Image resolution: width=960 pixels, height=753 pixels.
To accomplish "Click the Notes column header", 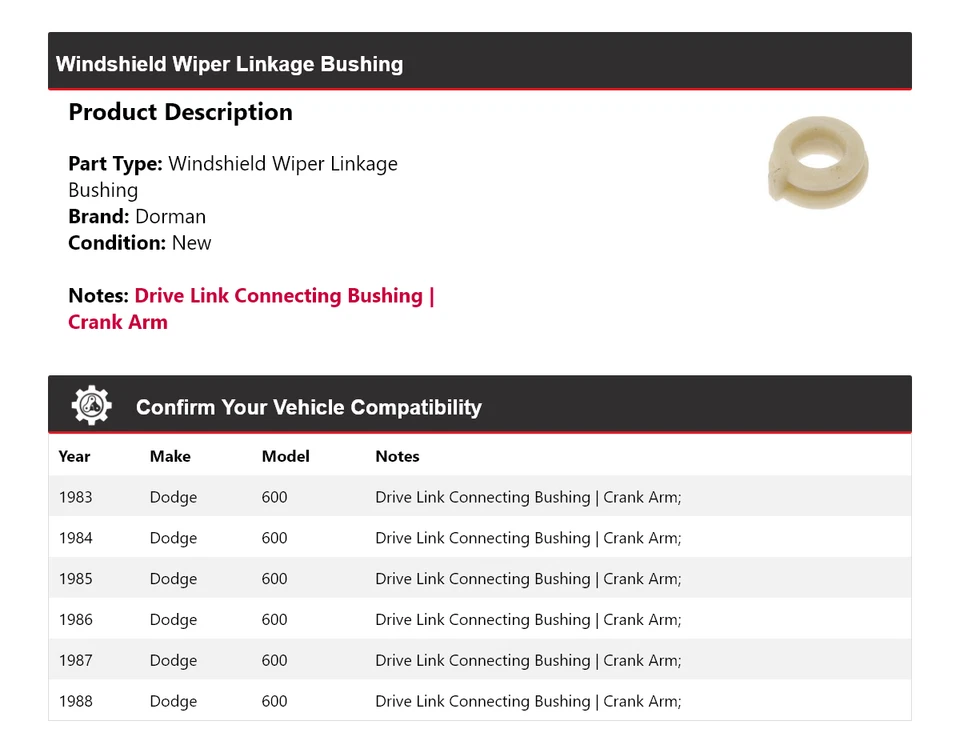I will point(397,456).
